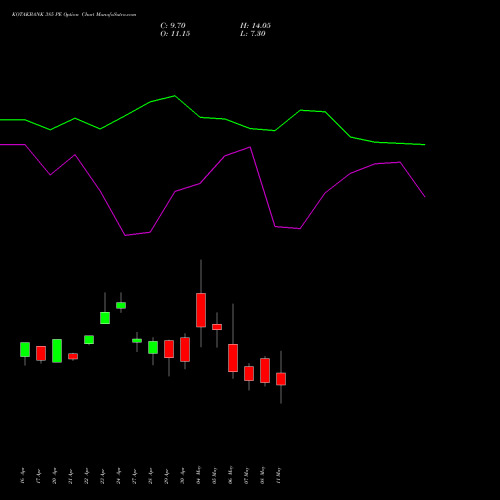Select the 24 Apr date label

tap(118, 476)
